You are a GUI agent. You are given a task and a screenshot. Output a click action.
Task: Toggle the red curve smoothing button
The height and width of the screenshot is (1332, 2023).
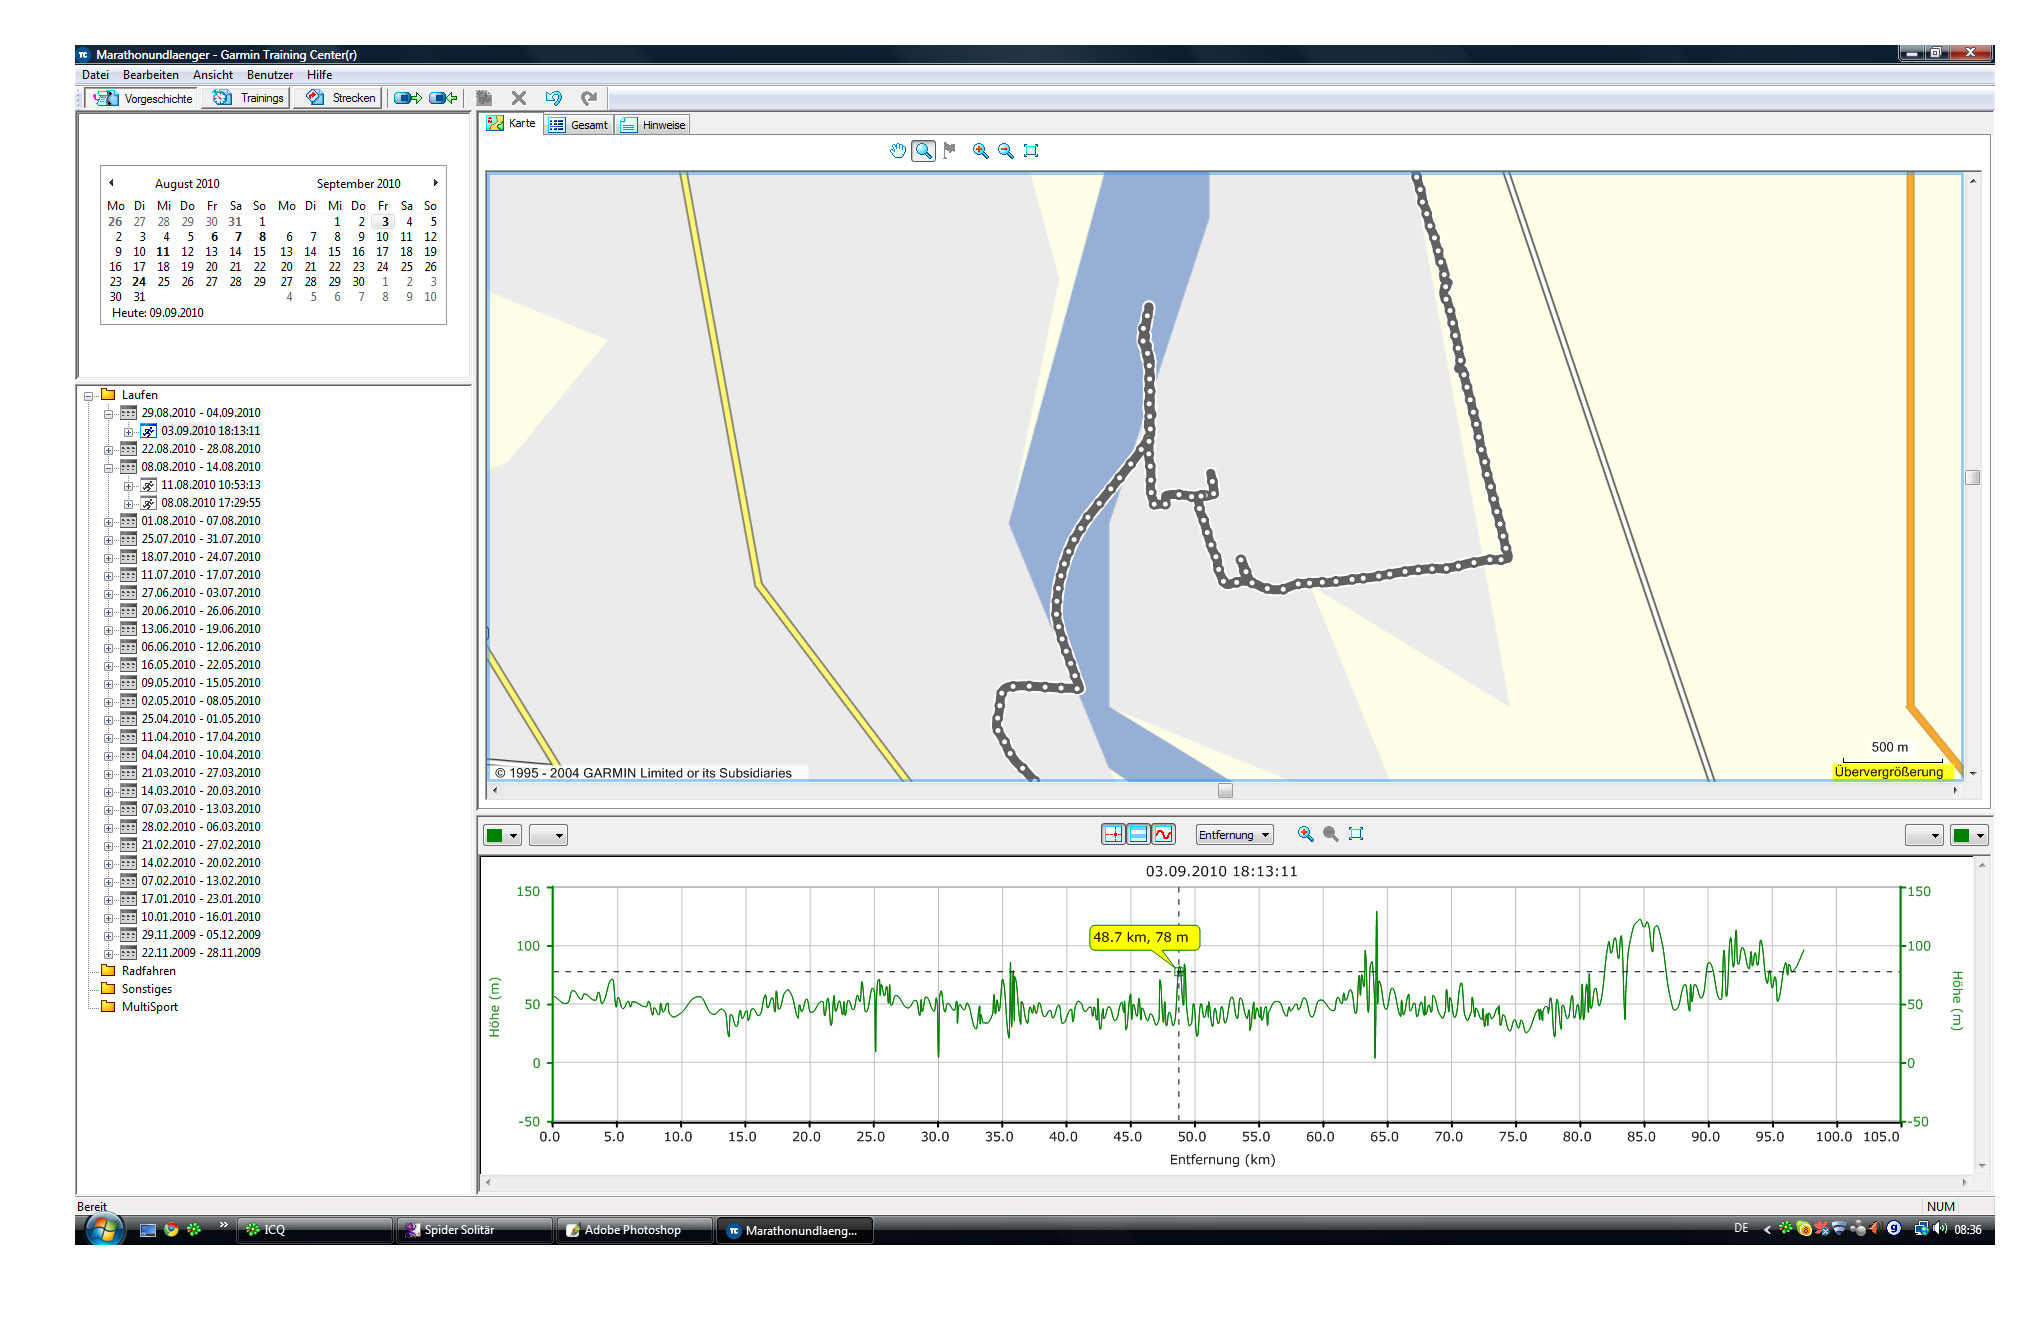click(1163, 834)
